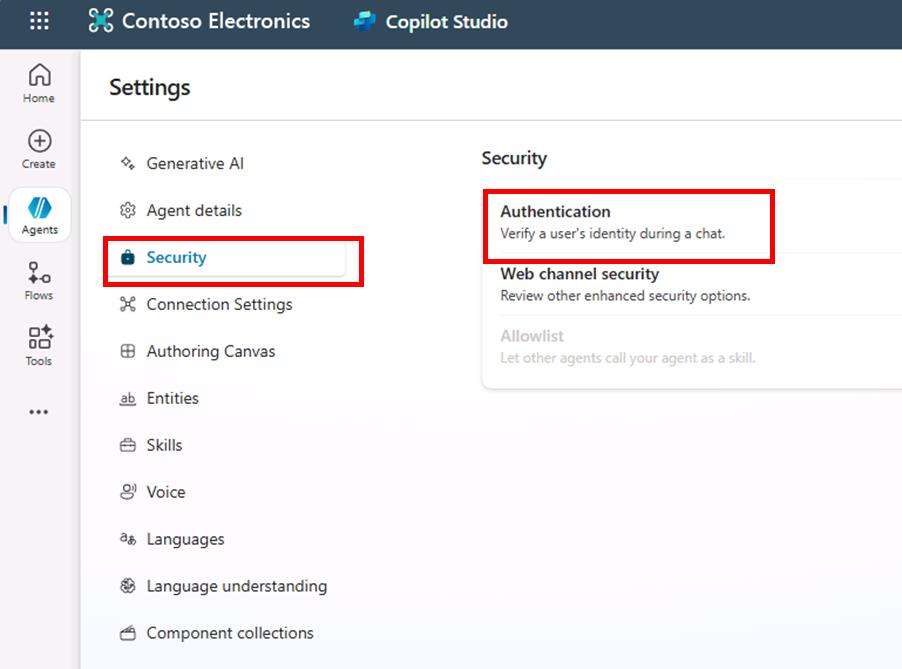Click the More ellipsis in the sidebar
This screenshot has height=669, width=902.
click(39, 412)
